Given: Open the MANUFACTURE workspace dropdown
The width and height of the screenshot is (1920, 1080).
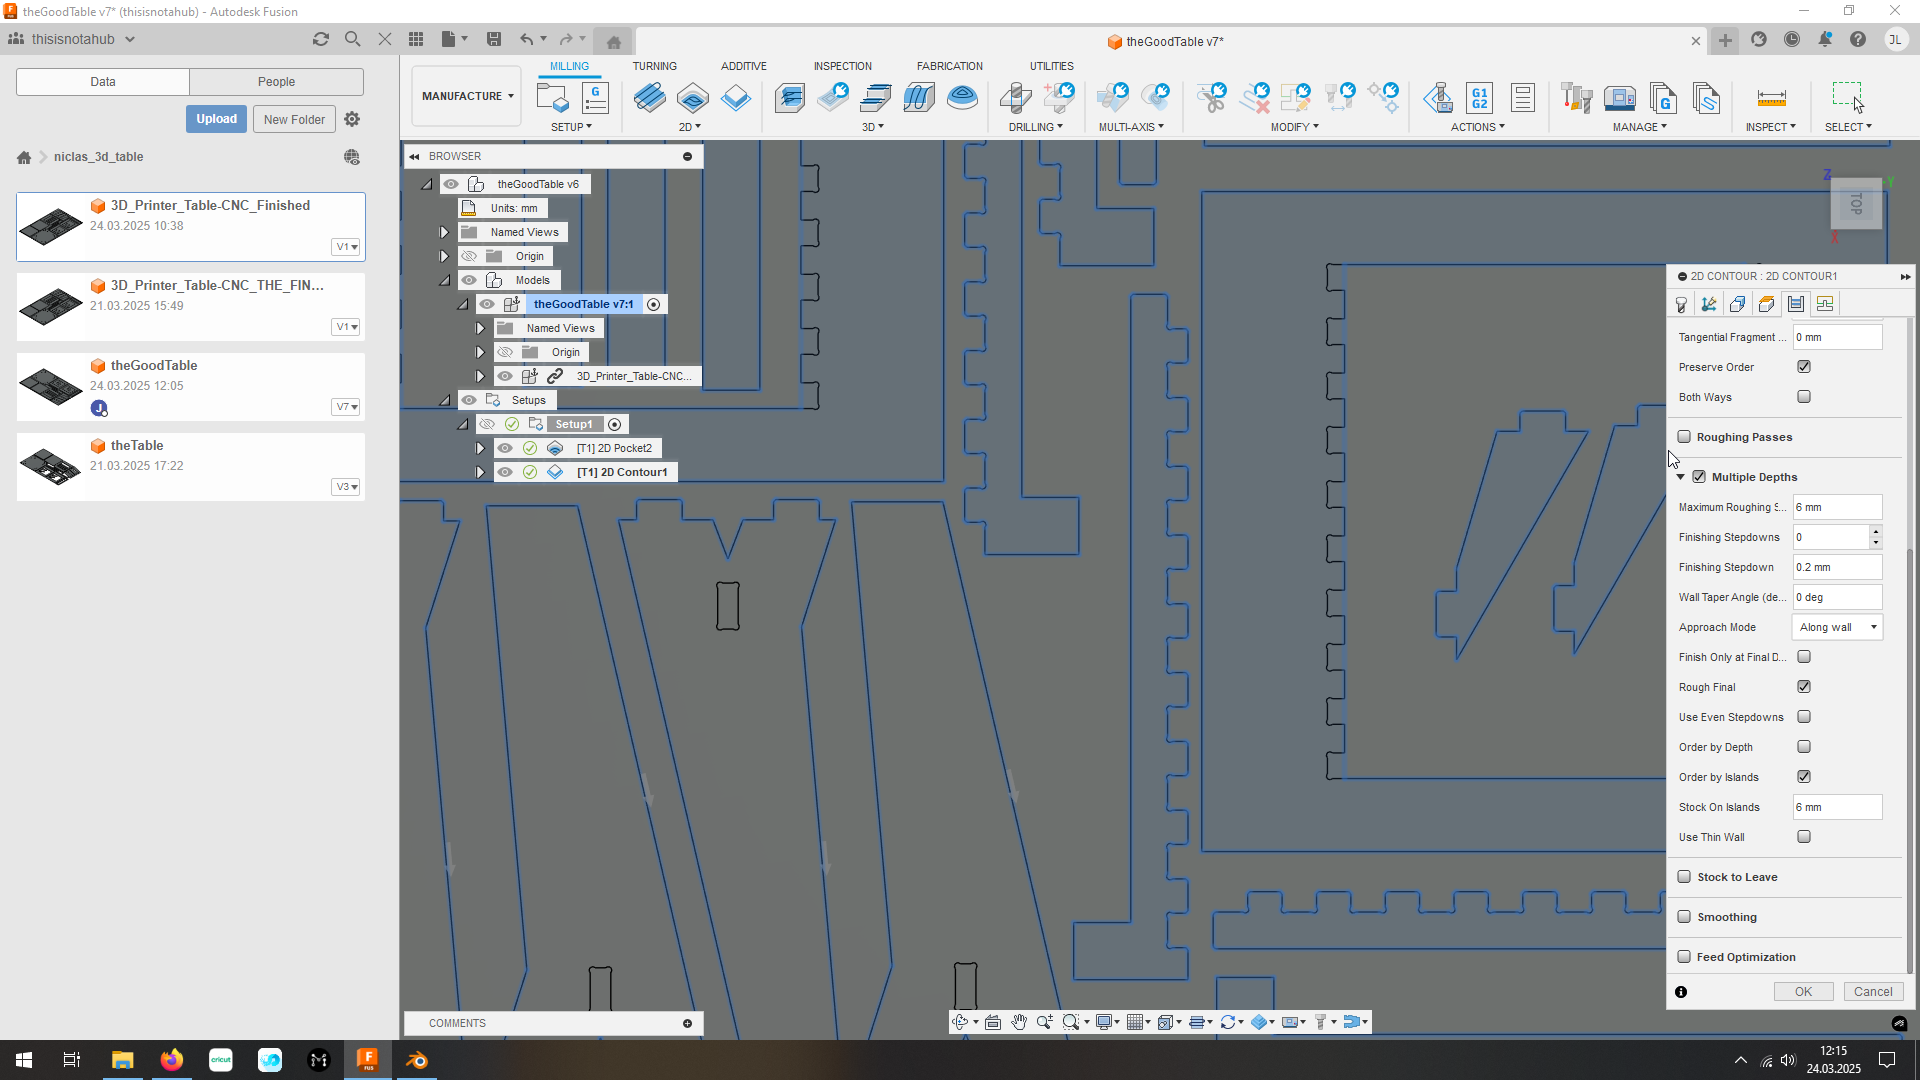Looking at the screenshot, I should [467, 96].
